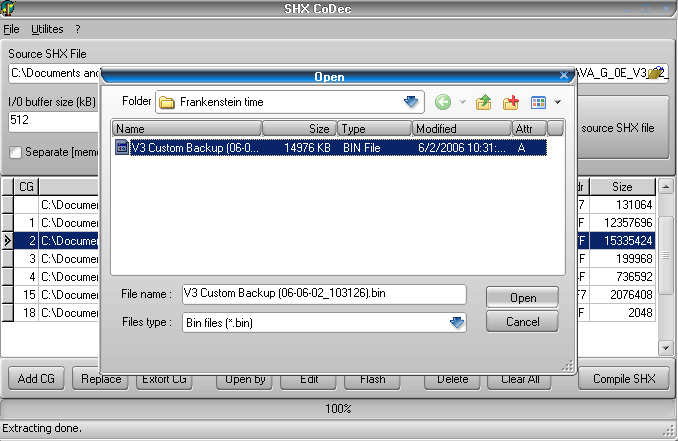This screenshot has height=441, width=678.
Task: Click the BIN file icon of V3 Custom Backup
Action: pyautogui.click(x=122, y=147)
